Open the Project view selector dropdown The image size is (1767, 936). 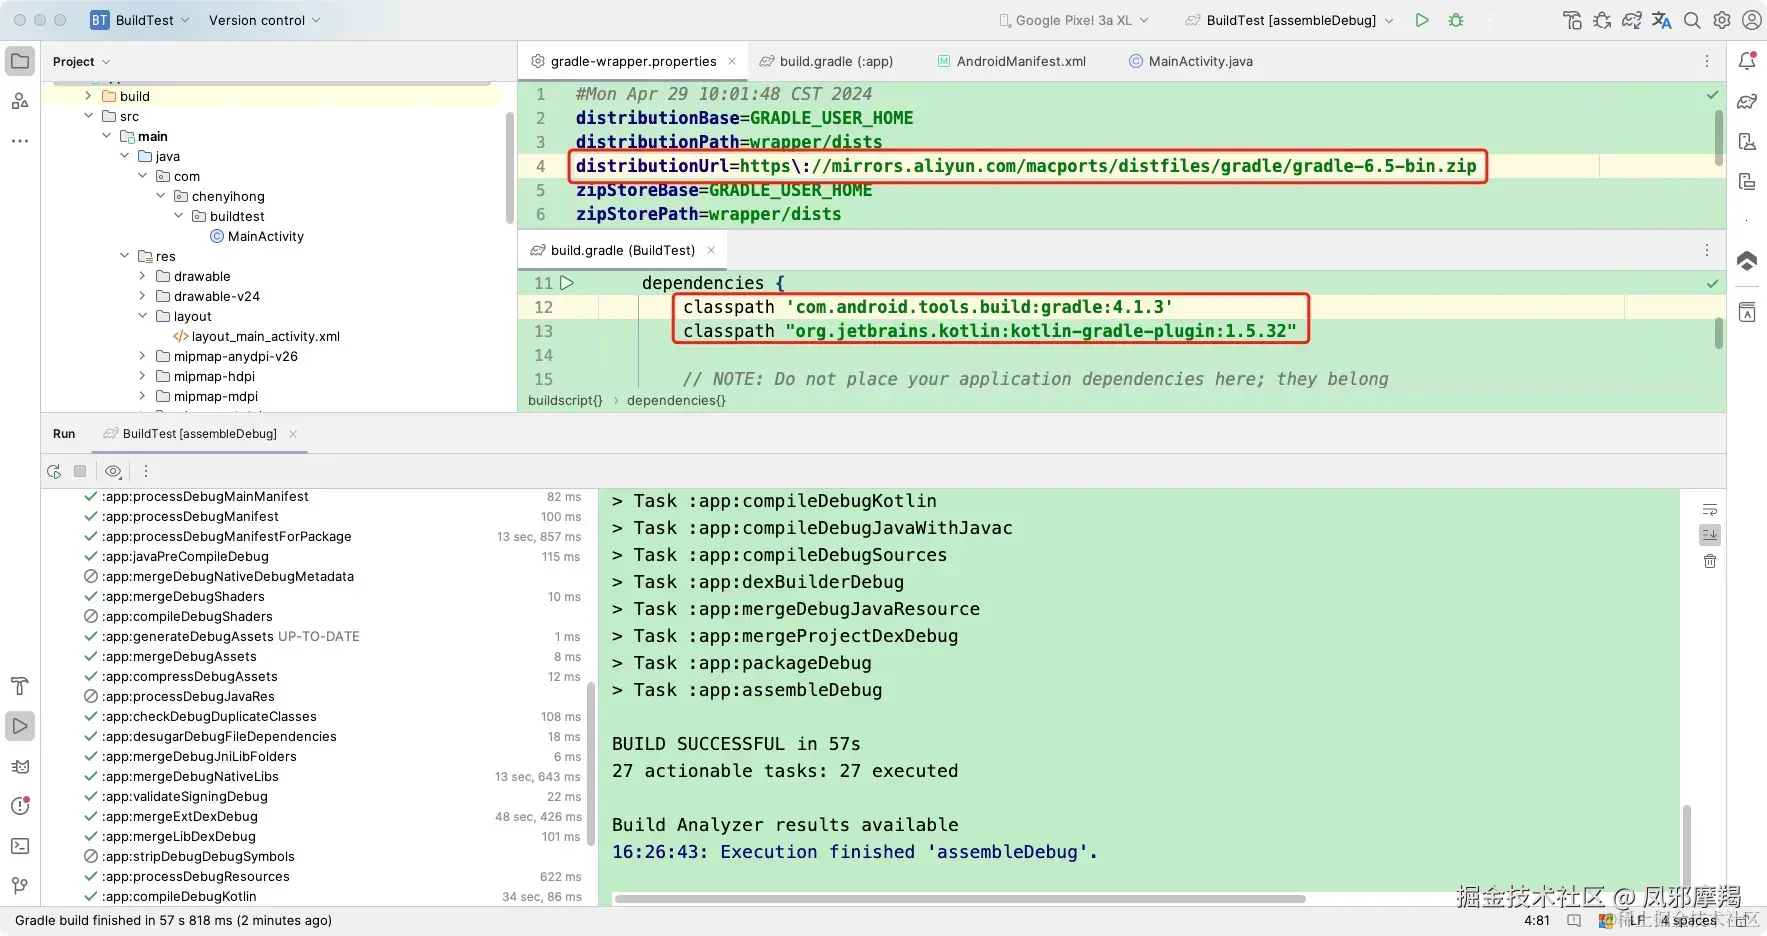(x=81, y=61)
